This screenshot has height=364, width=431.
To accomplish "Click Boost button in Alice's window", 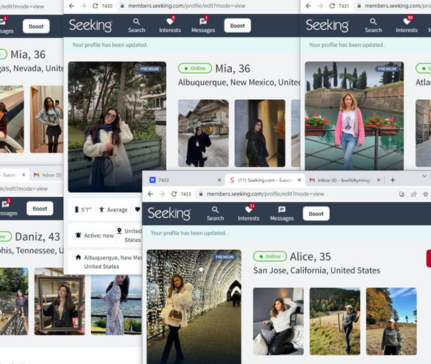I will [316, 214].
